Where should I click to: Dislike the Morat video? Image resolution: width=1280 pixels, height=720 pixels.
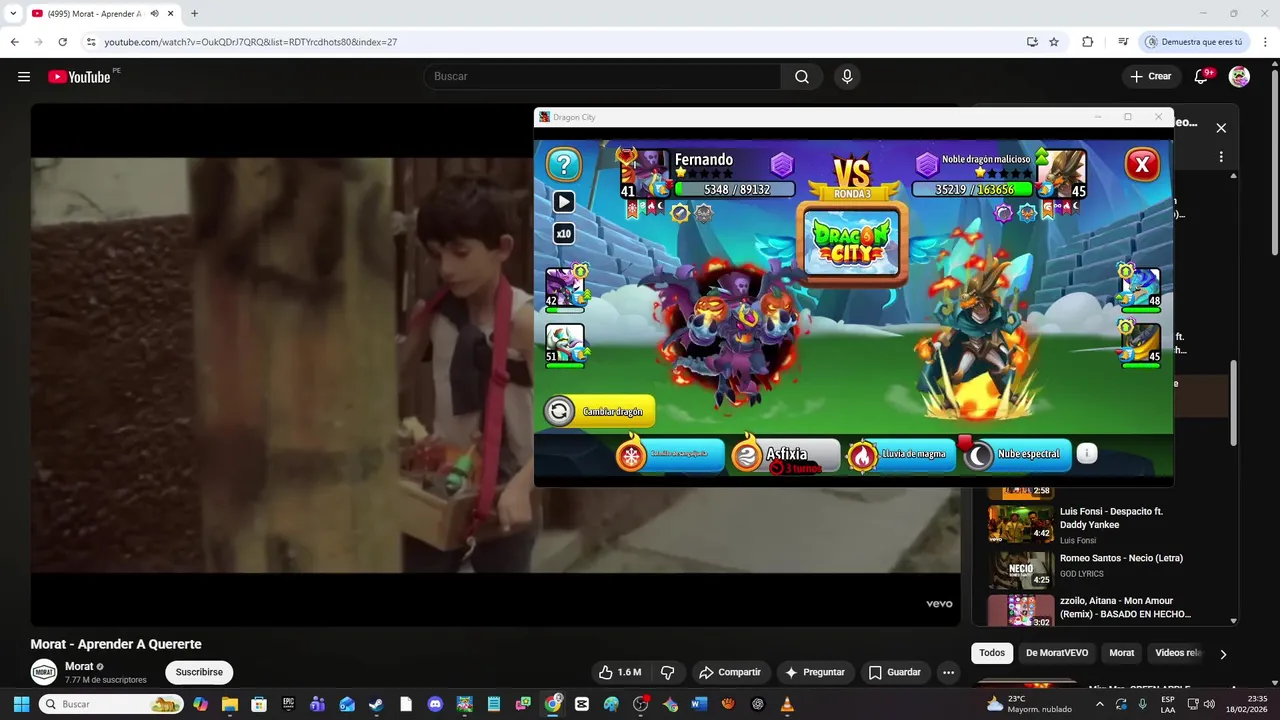[668, 672]
